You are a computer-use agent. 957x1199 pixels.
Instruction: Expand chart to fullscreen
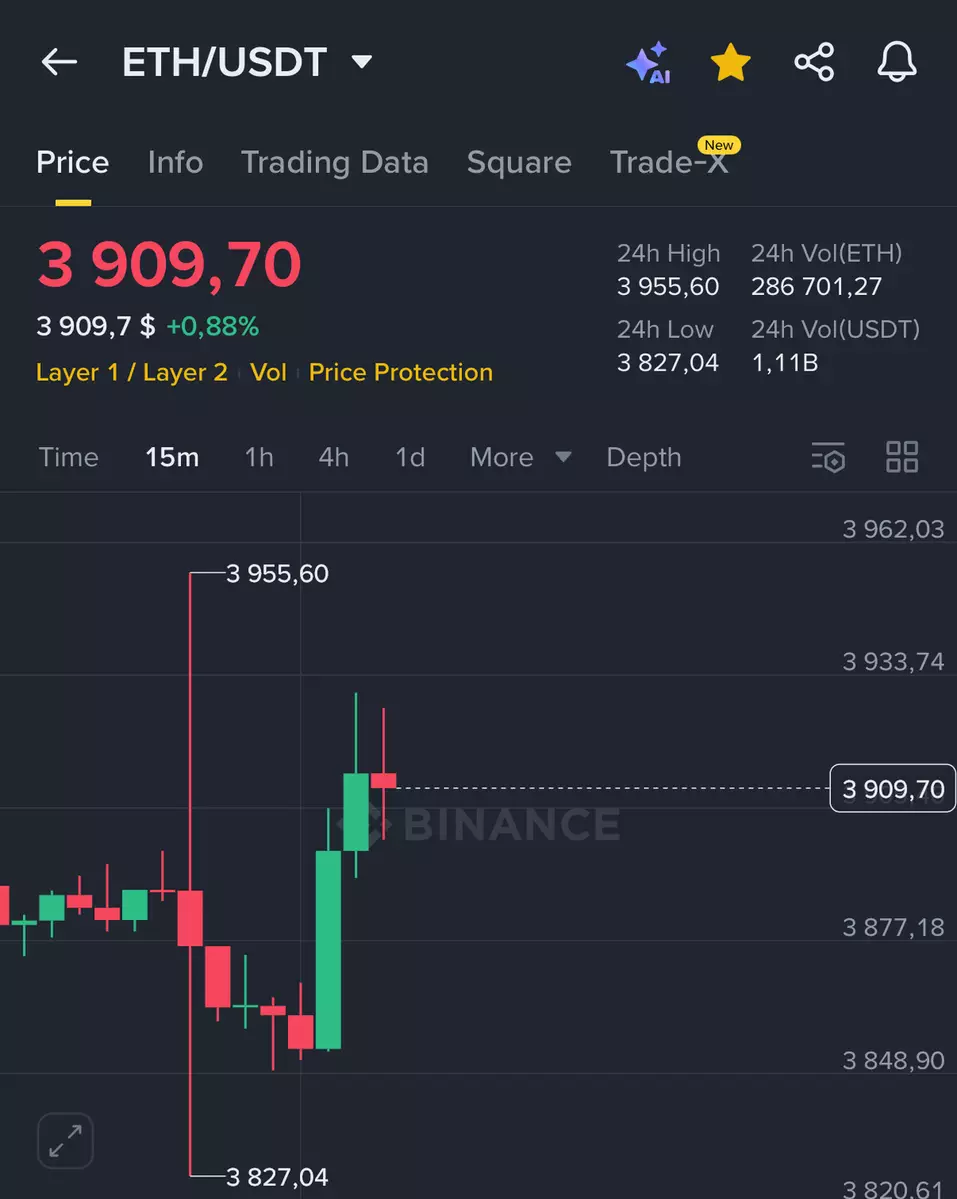(65, 1141)
